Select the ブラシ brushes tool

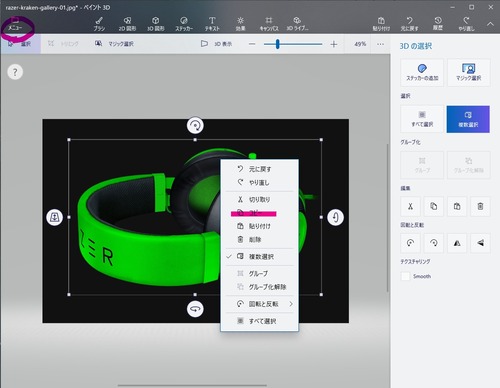(99, 24)
